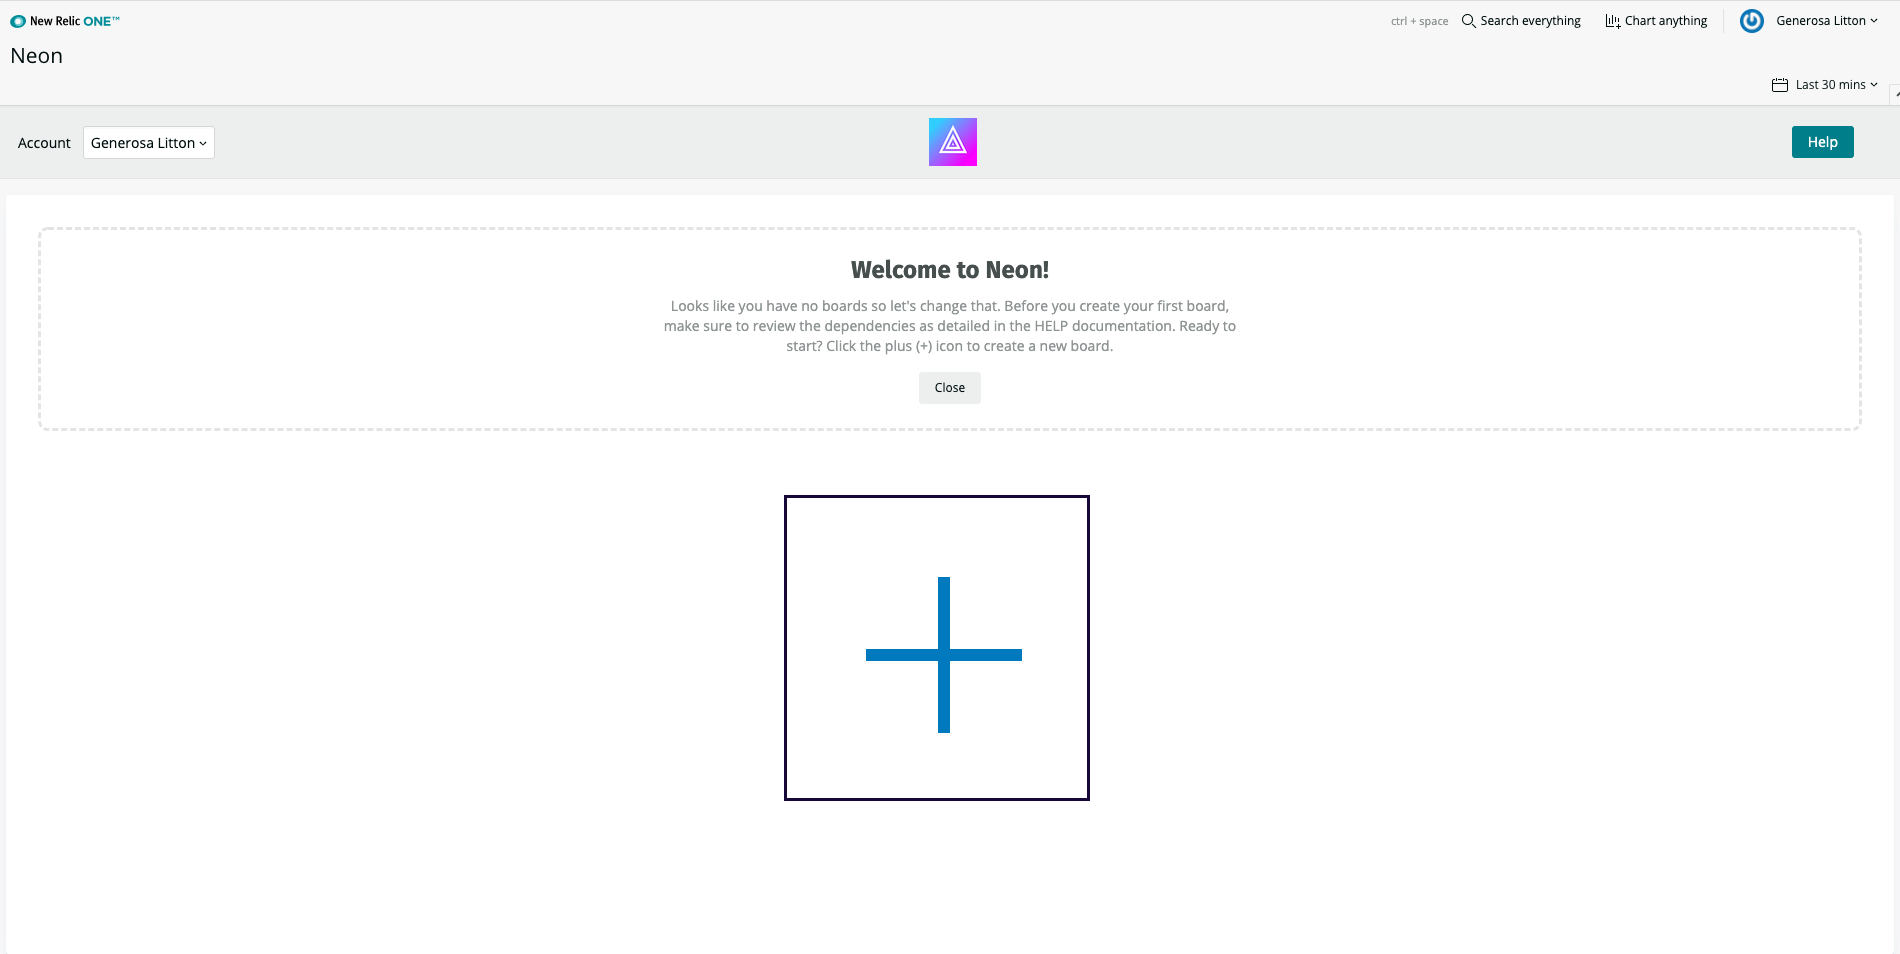Viewport: 1900px width, 954px height.
Task: Expand the Generosa Litton user menu
Action: click(1826, 21)
